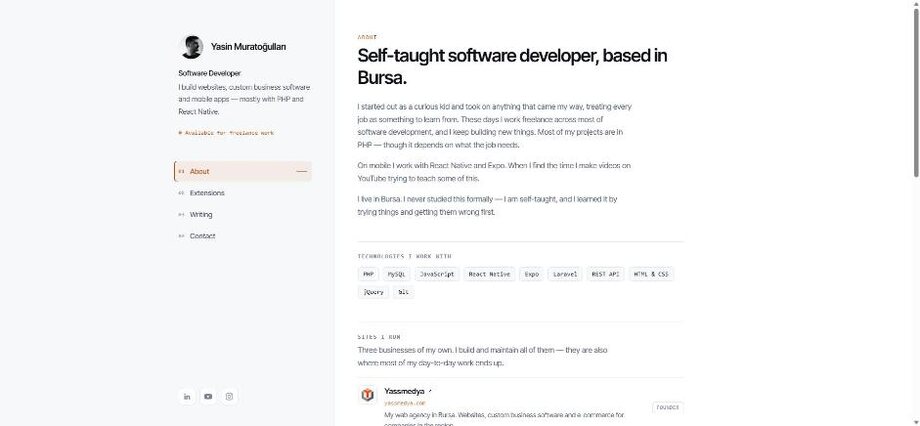The width and height of the screenshot is (920, 426).
Task: Click the external arrow next to Yassmedya
Action: click(430, 391)
